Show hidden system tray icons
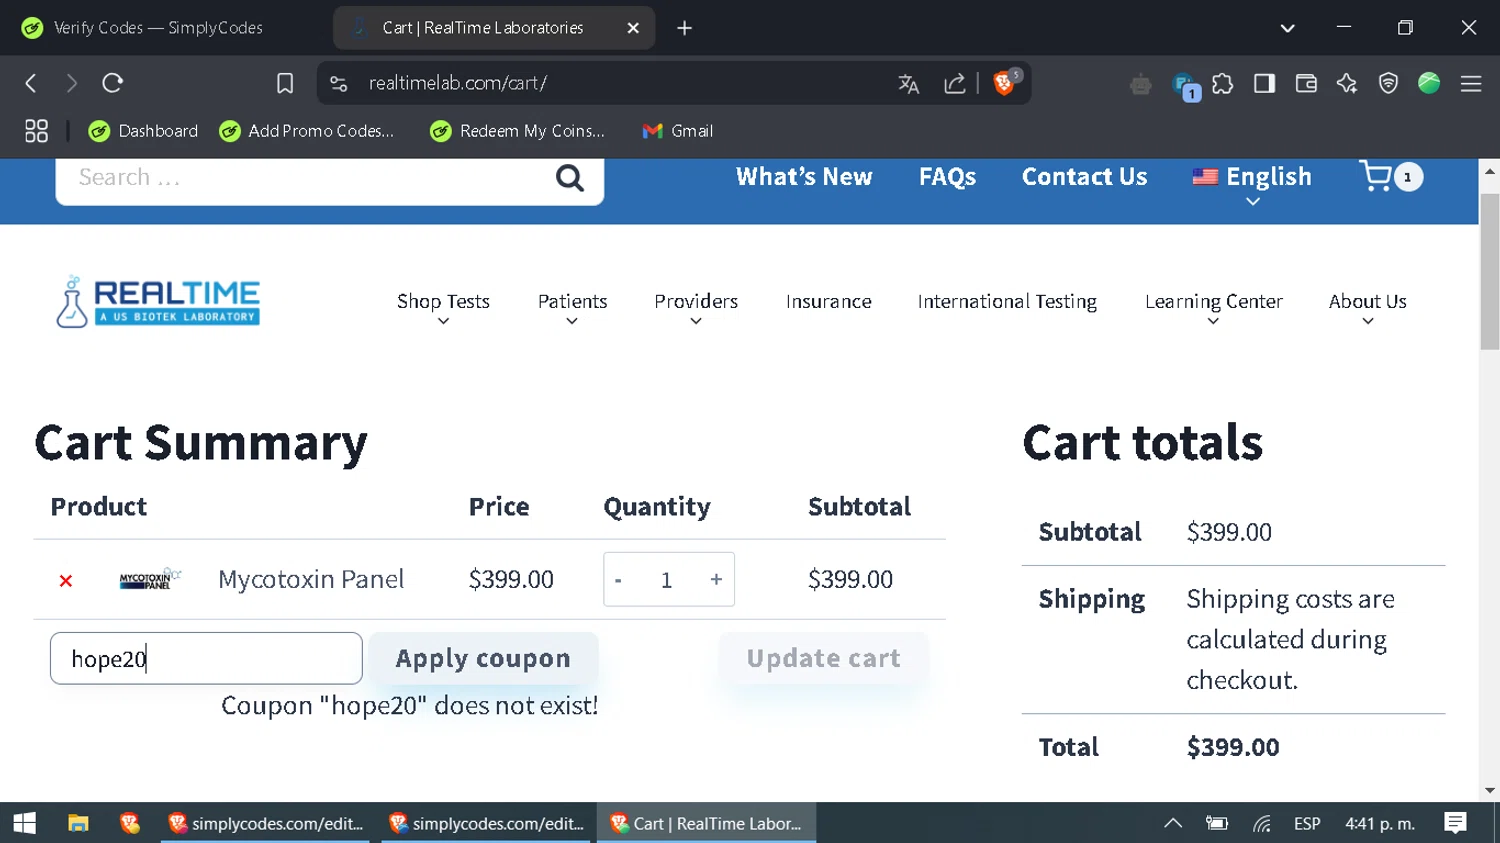The image size is (1500, 843). pos(1173,823)
